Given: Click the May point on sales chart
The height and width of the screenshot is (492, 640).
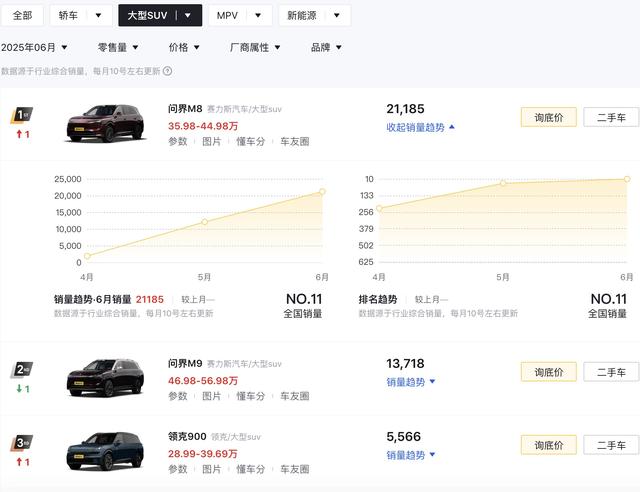Looking at the screenshot, I should point(204,222).
